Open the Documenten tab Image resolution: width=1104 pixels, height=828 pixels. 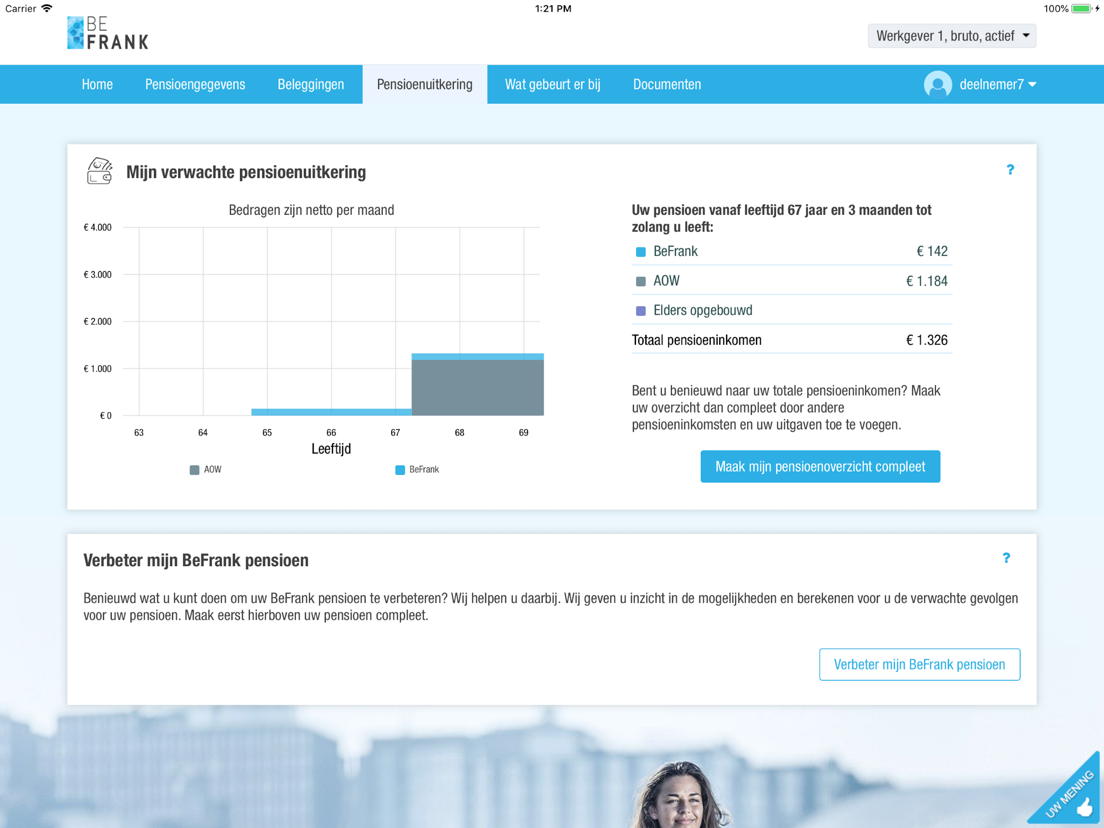coord(667,84)
